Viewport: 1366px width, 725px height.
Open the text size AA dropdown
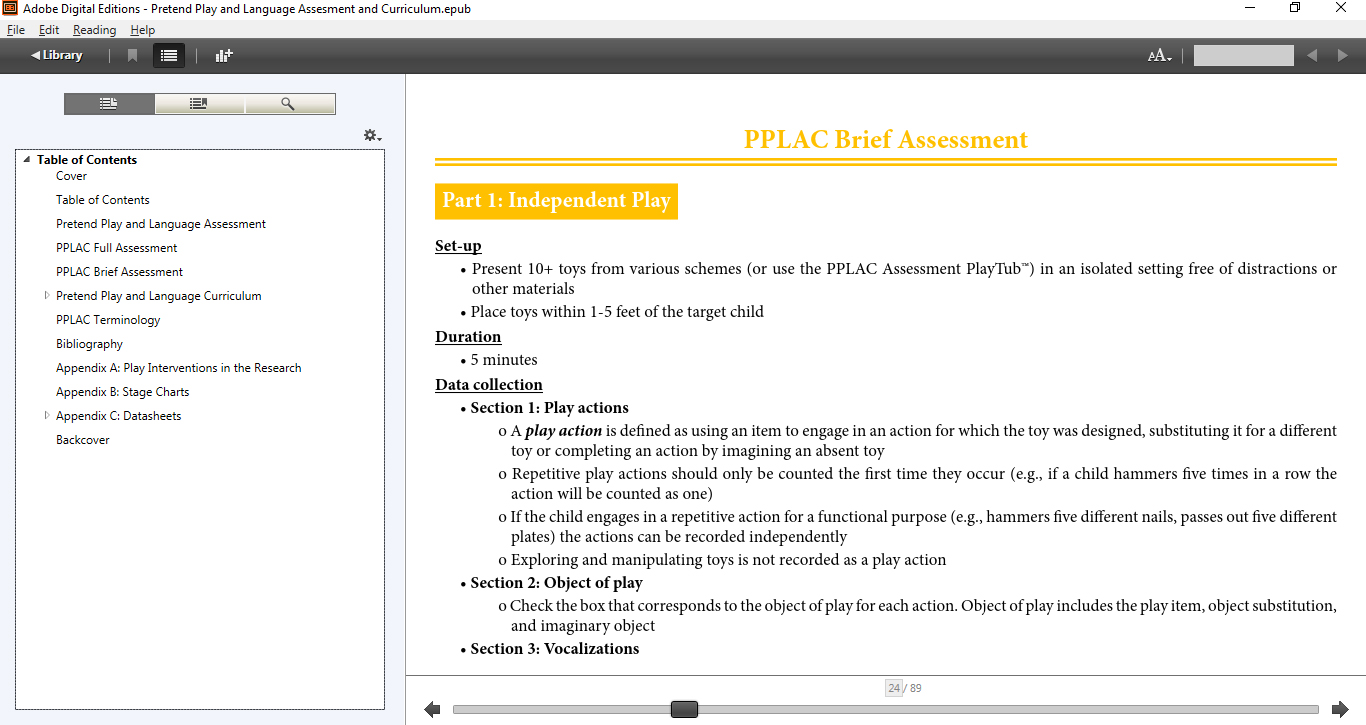pos(1160,56)
